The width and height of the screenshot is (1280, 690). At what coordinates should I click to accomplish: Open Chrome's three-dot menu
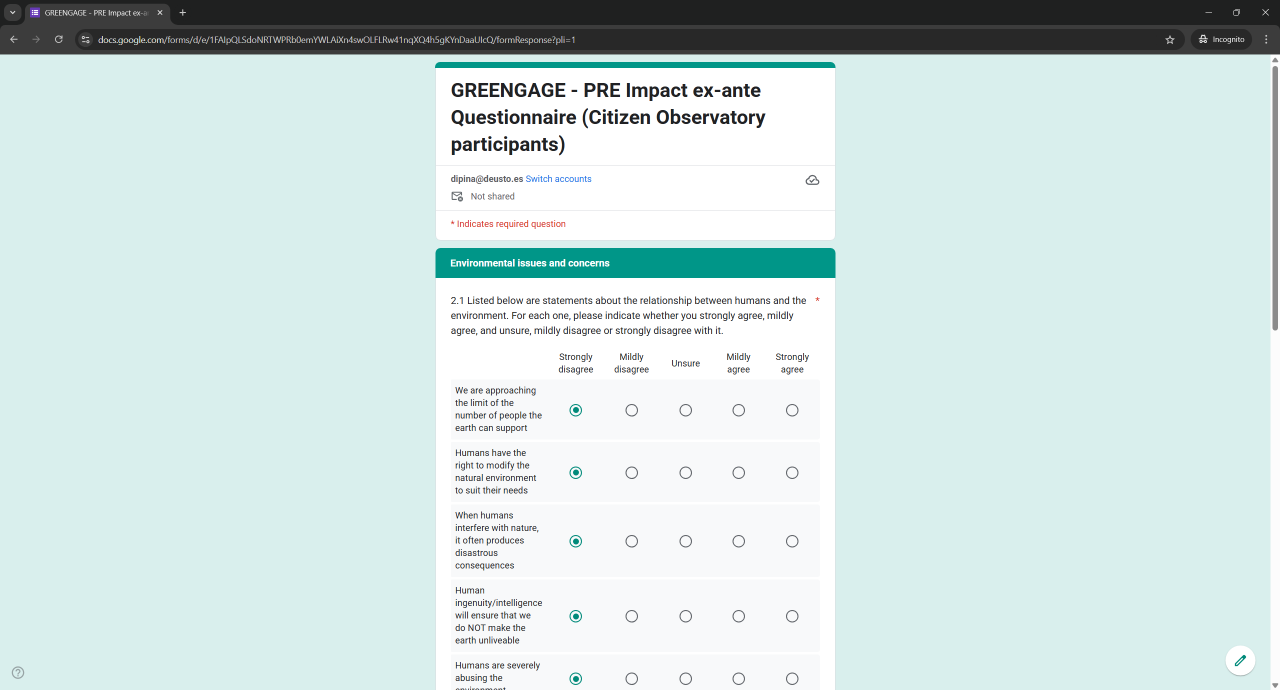[1266, 40]
